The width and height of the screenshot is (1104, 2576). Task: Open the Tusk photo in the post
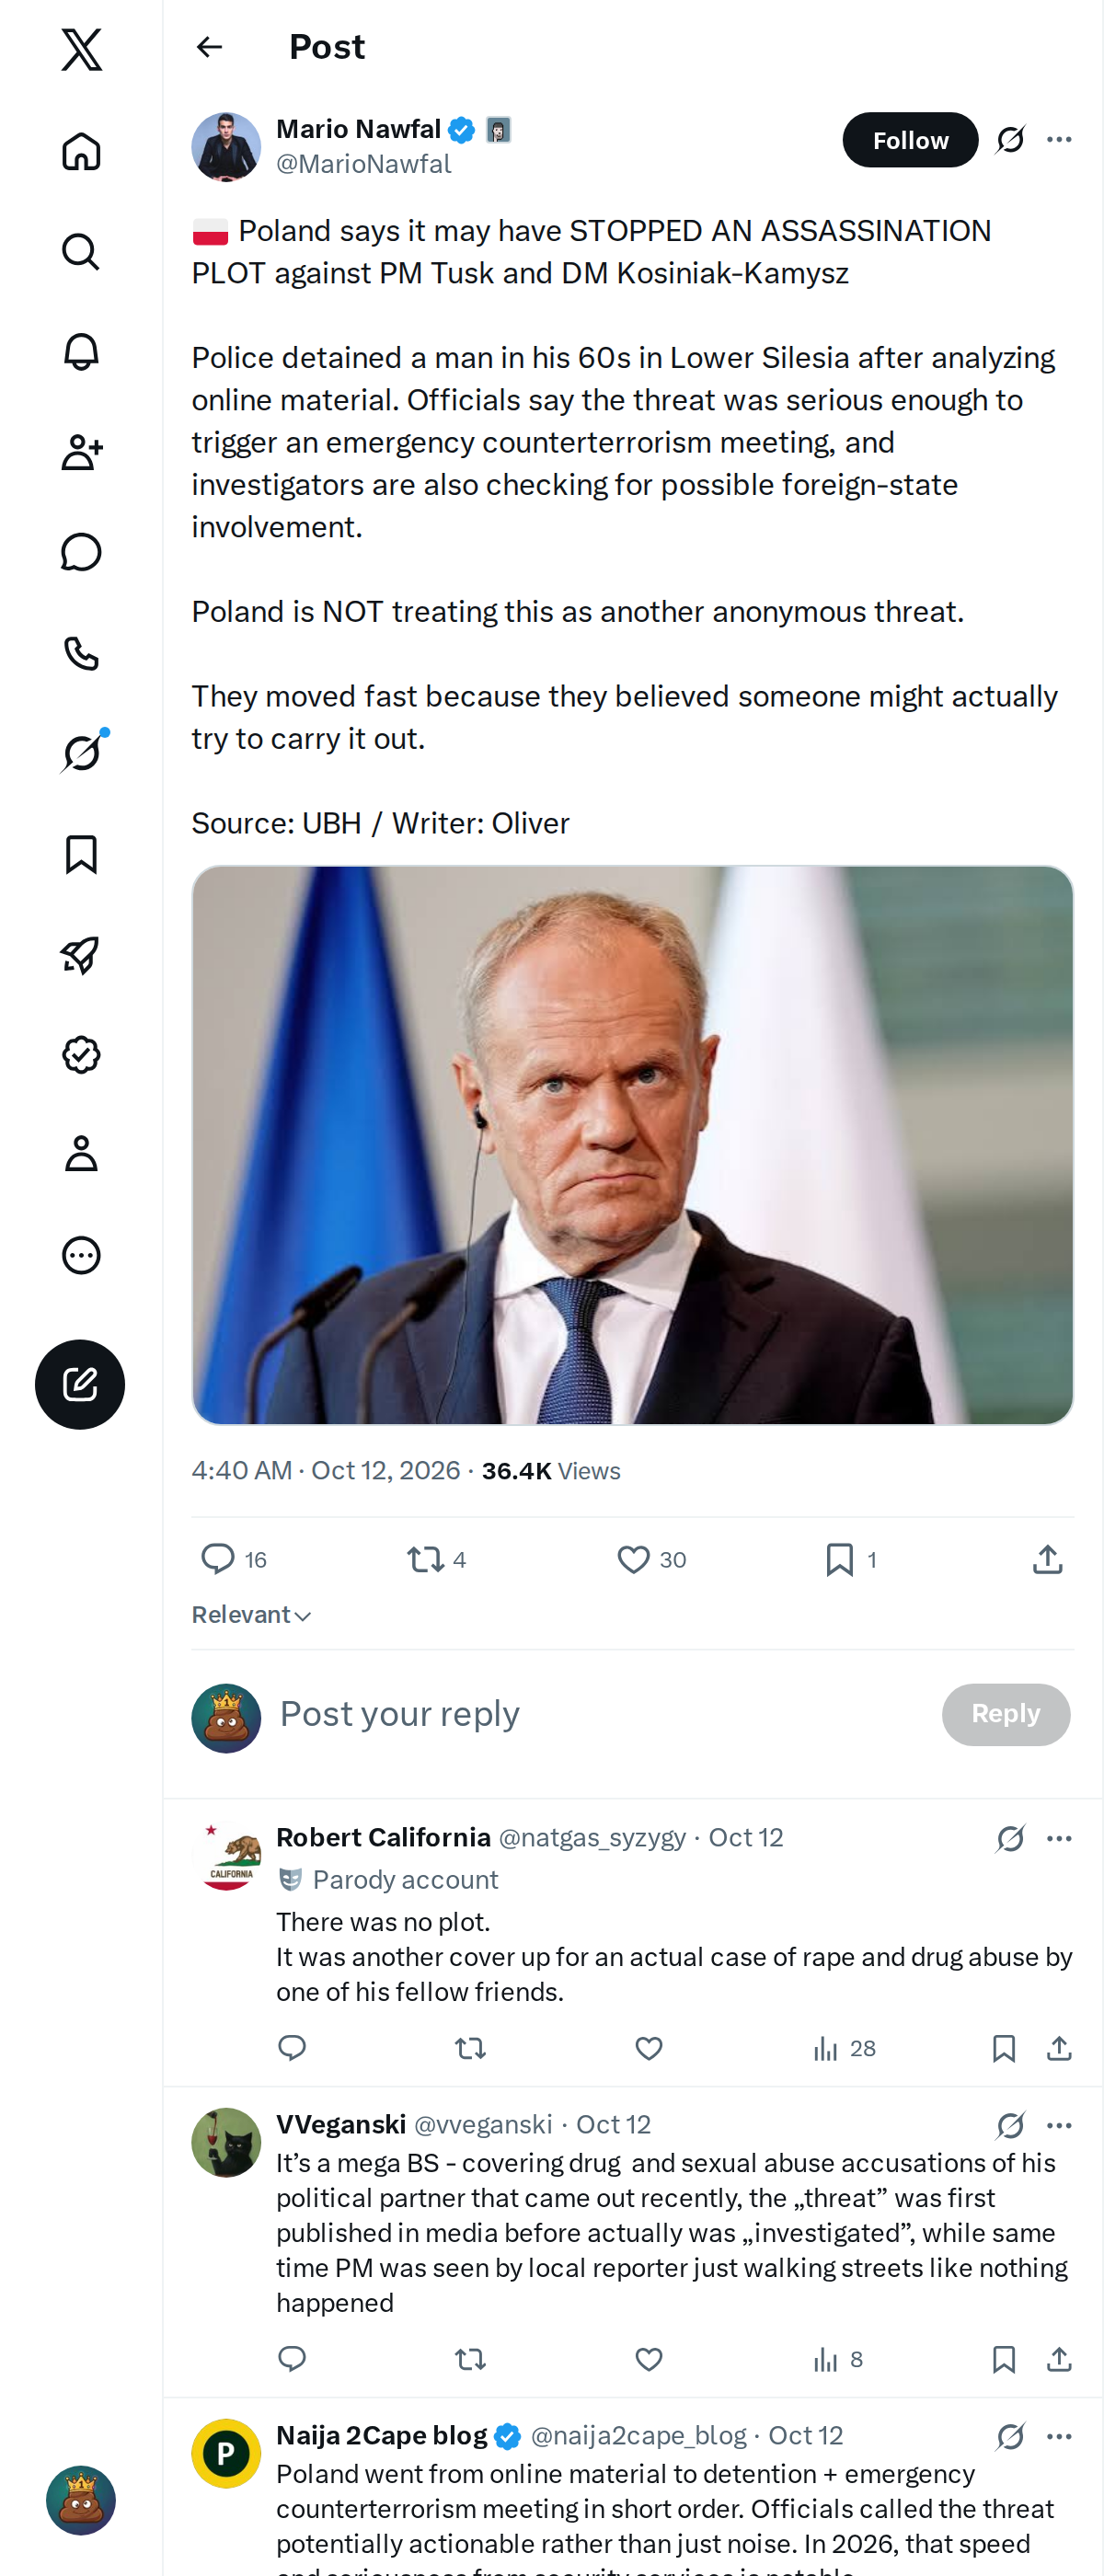(x=632, y=1145)
